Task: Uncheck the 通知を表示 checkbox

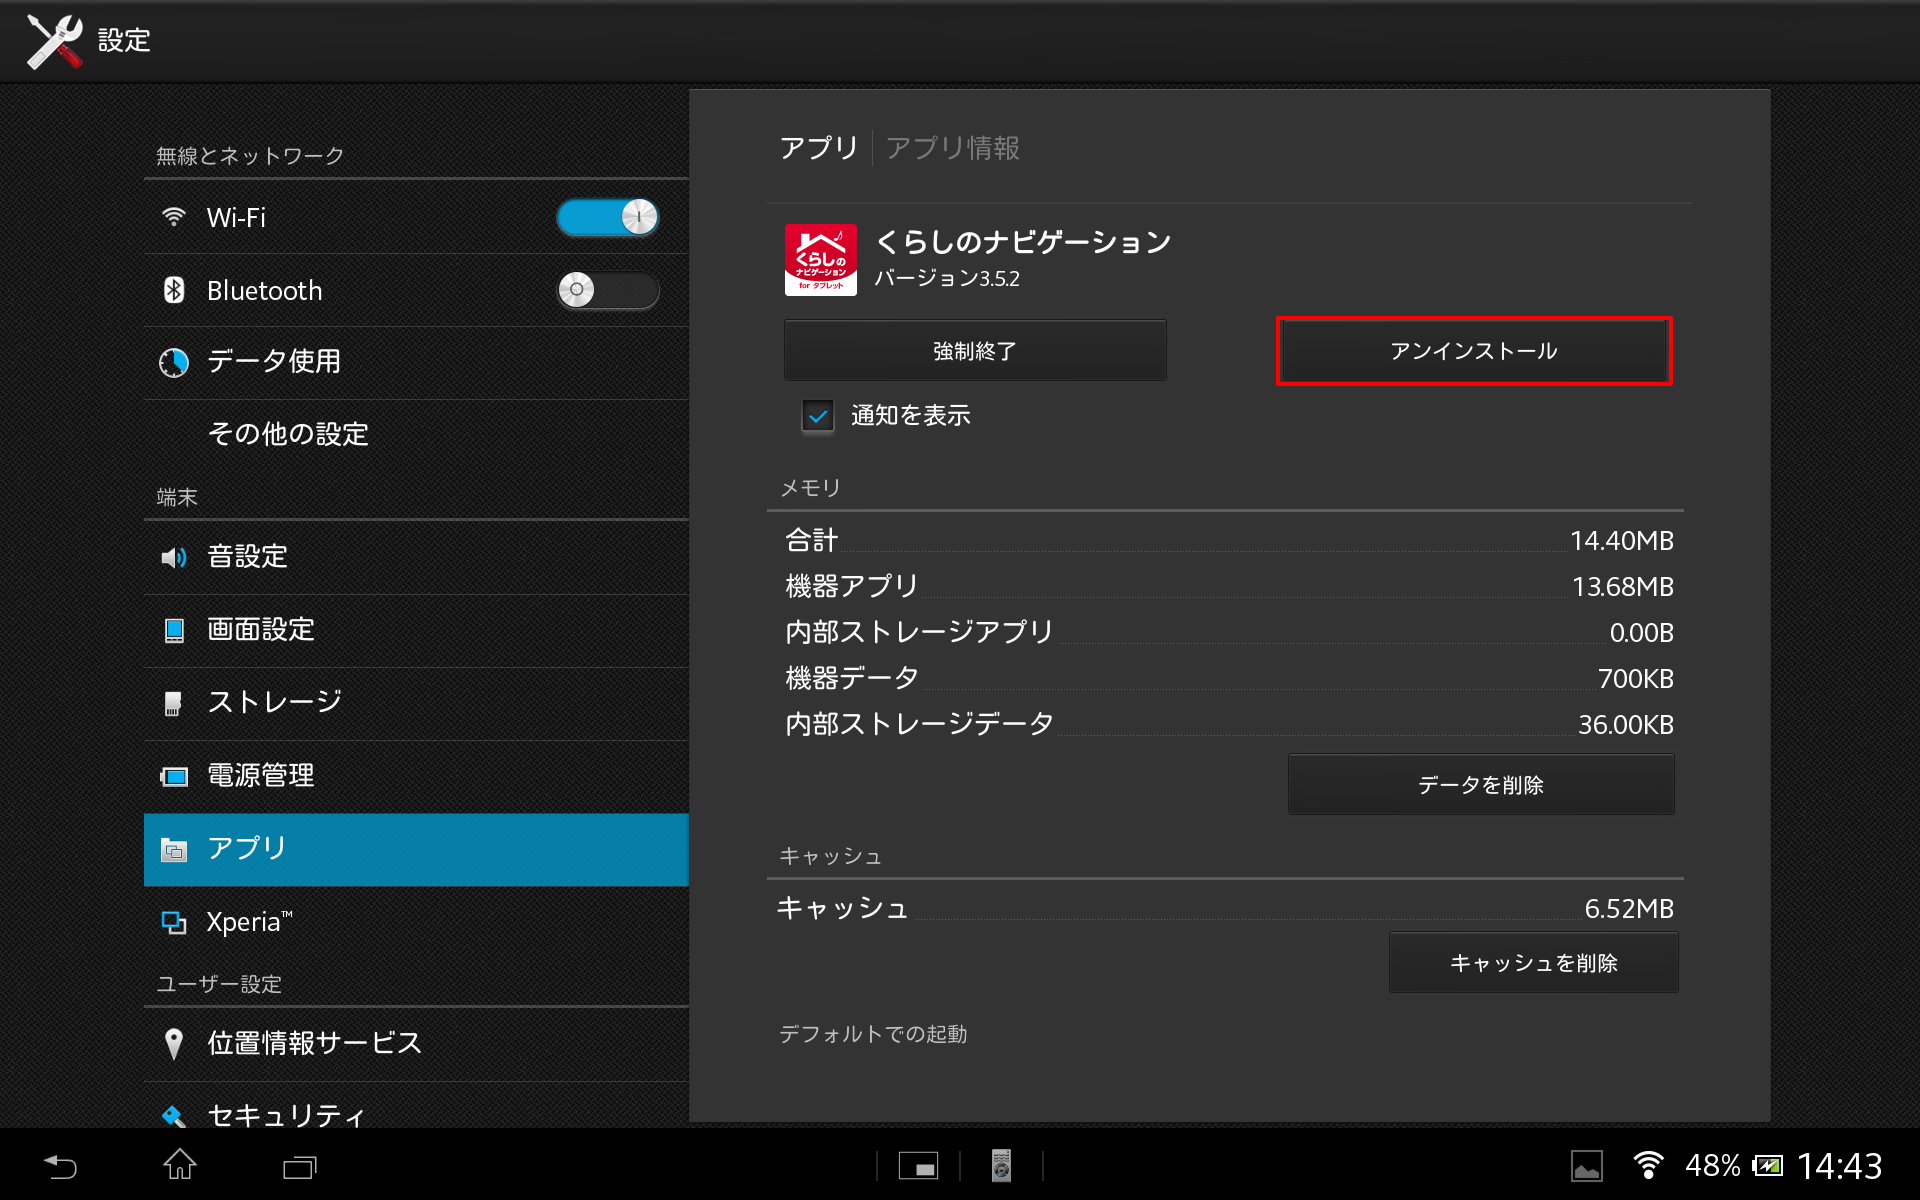Action: point(818,415)
